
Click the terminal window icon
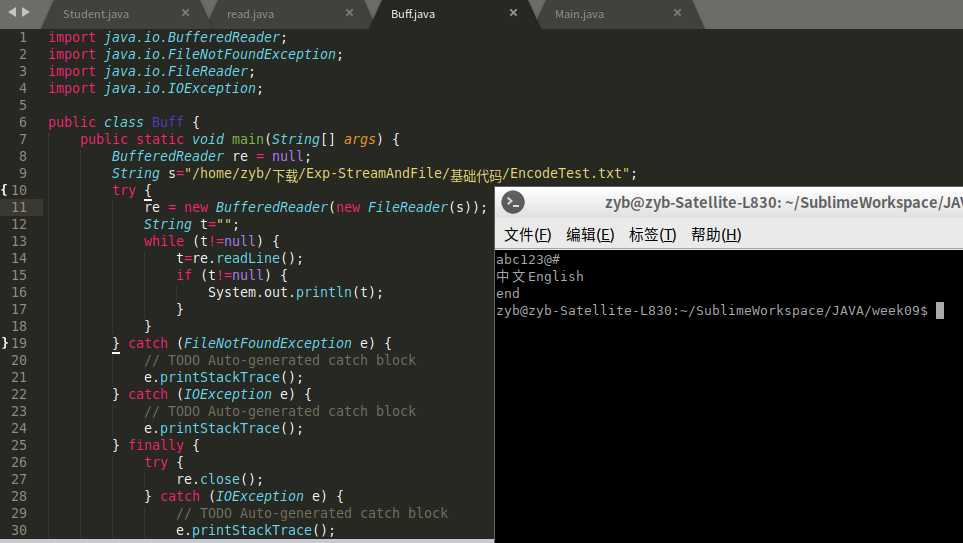tap(513, 202)
